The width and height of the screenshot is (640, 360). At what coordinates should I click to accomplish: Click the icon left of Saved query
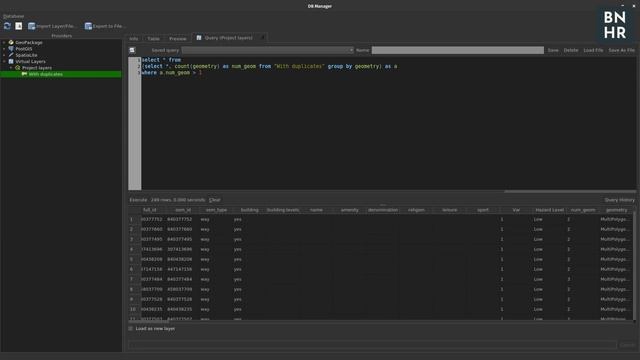pos(132,50)
